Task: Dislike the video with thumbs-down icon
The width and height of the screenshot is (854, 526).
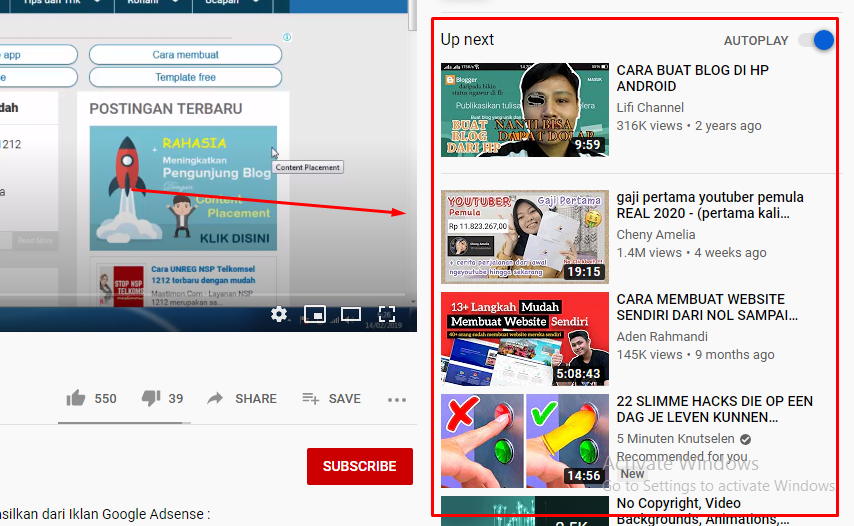Action: [151, 399]
